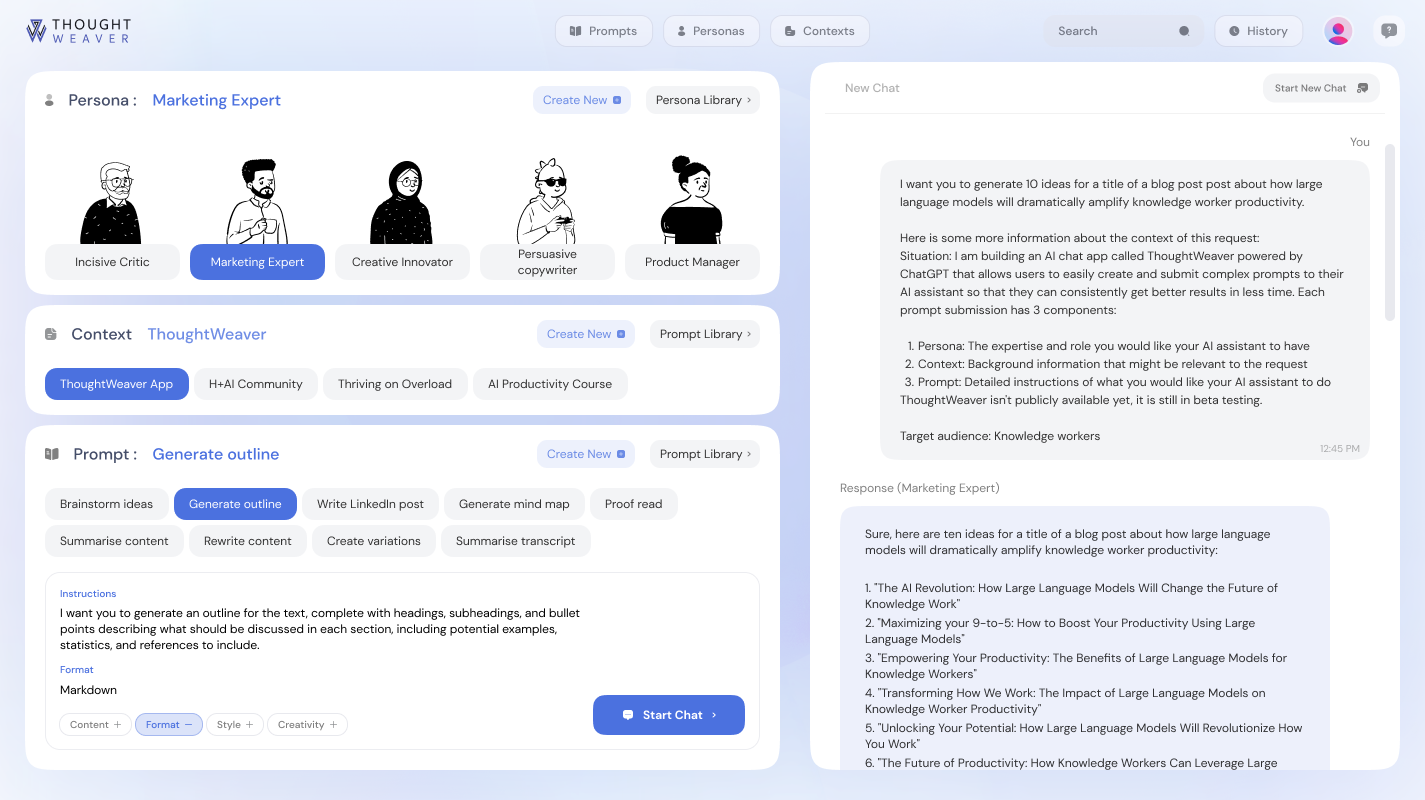1425x800 pixels.
Task: Open the user profile avatar
Action: click(x=1338, y=31)
